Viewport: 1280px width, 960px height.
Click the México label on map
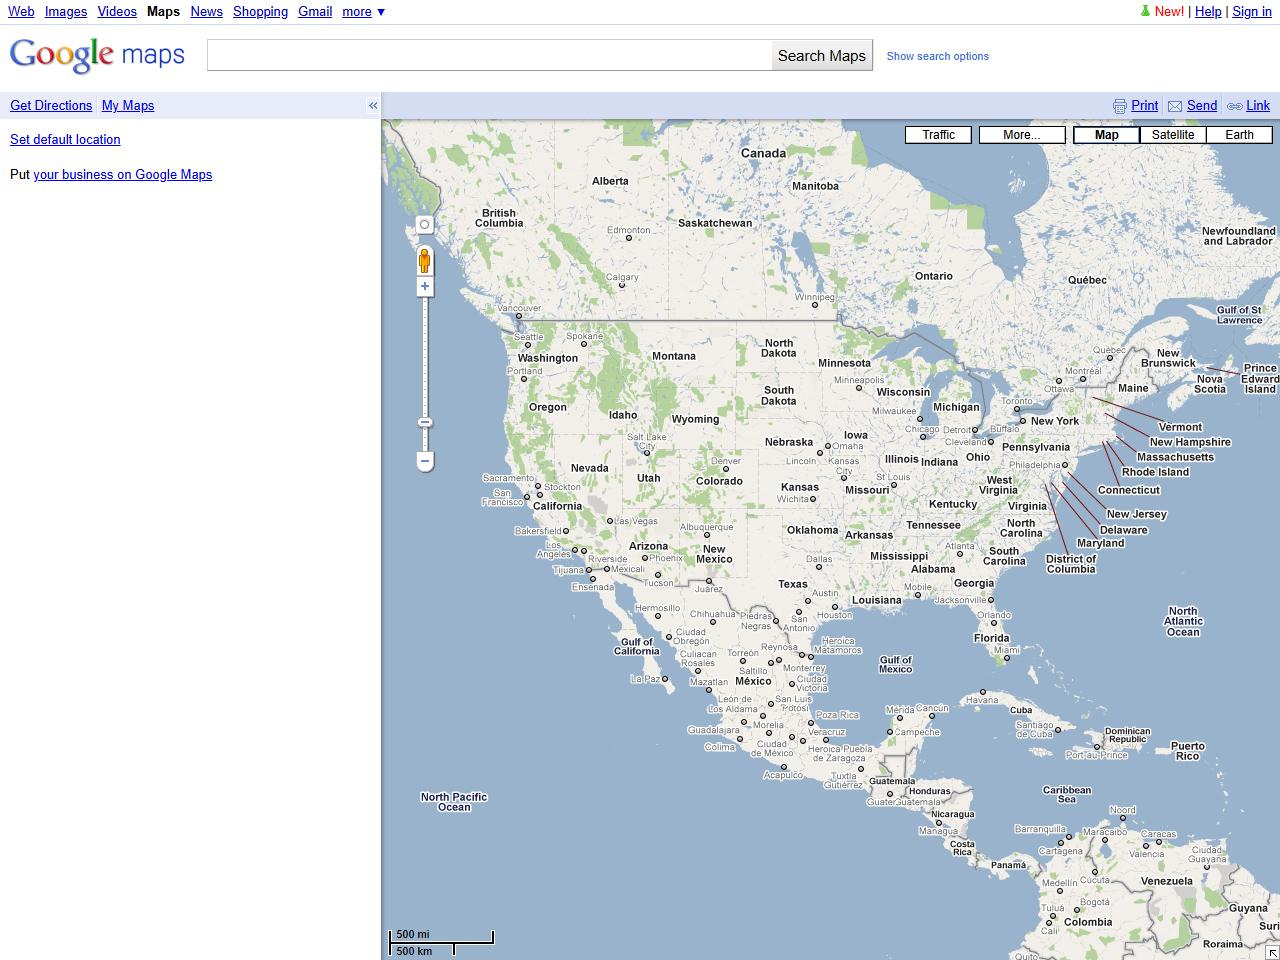click(753, 681)
